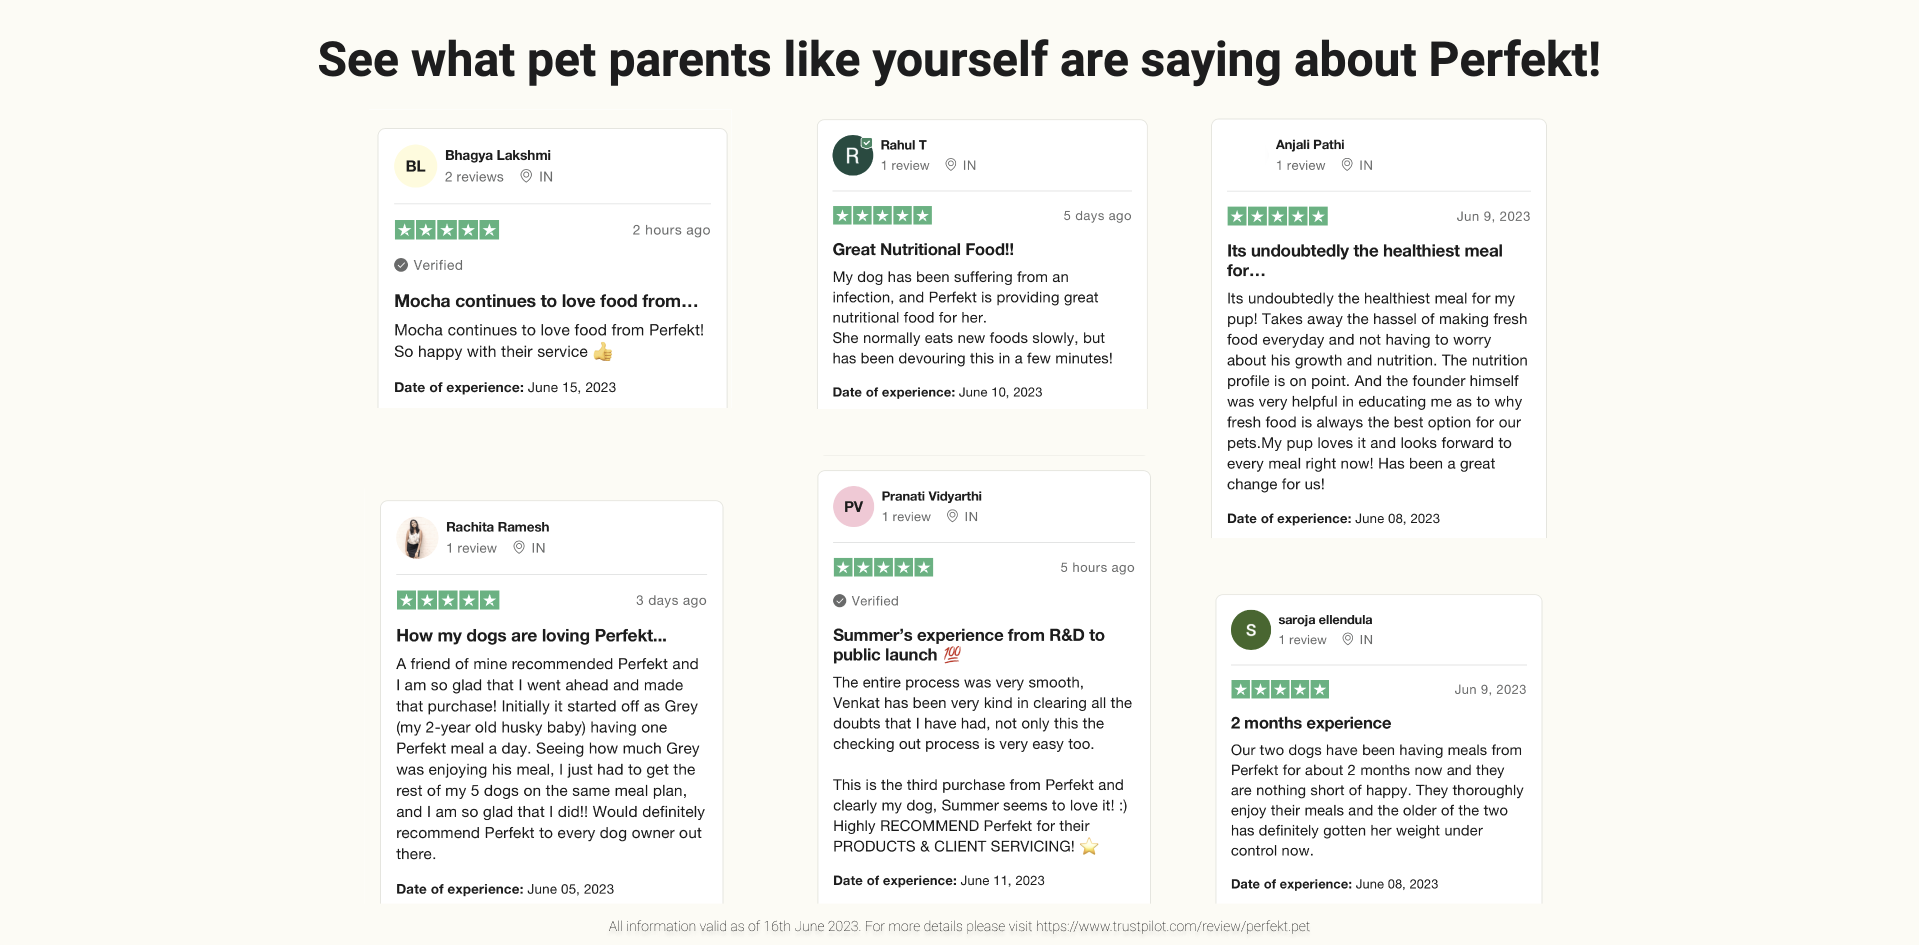Open 'Mocha continues to love food from...' title
Viewport: 1920px width, 945px height.
pyautogui.click(x=546, y=301)
